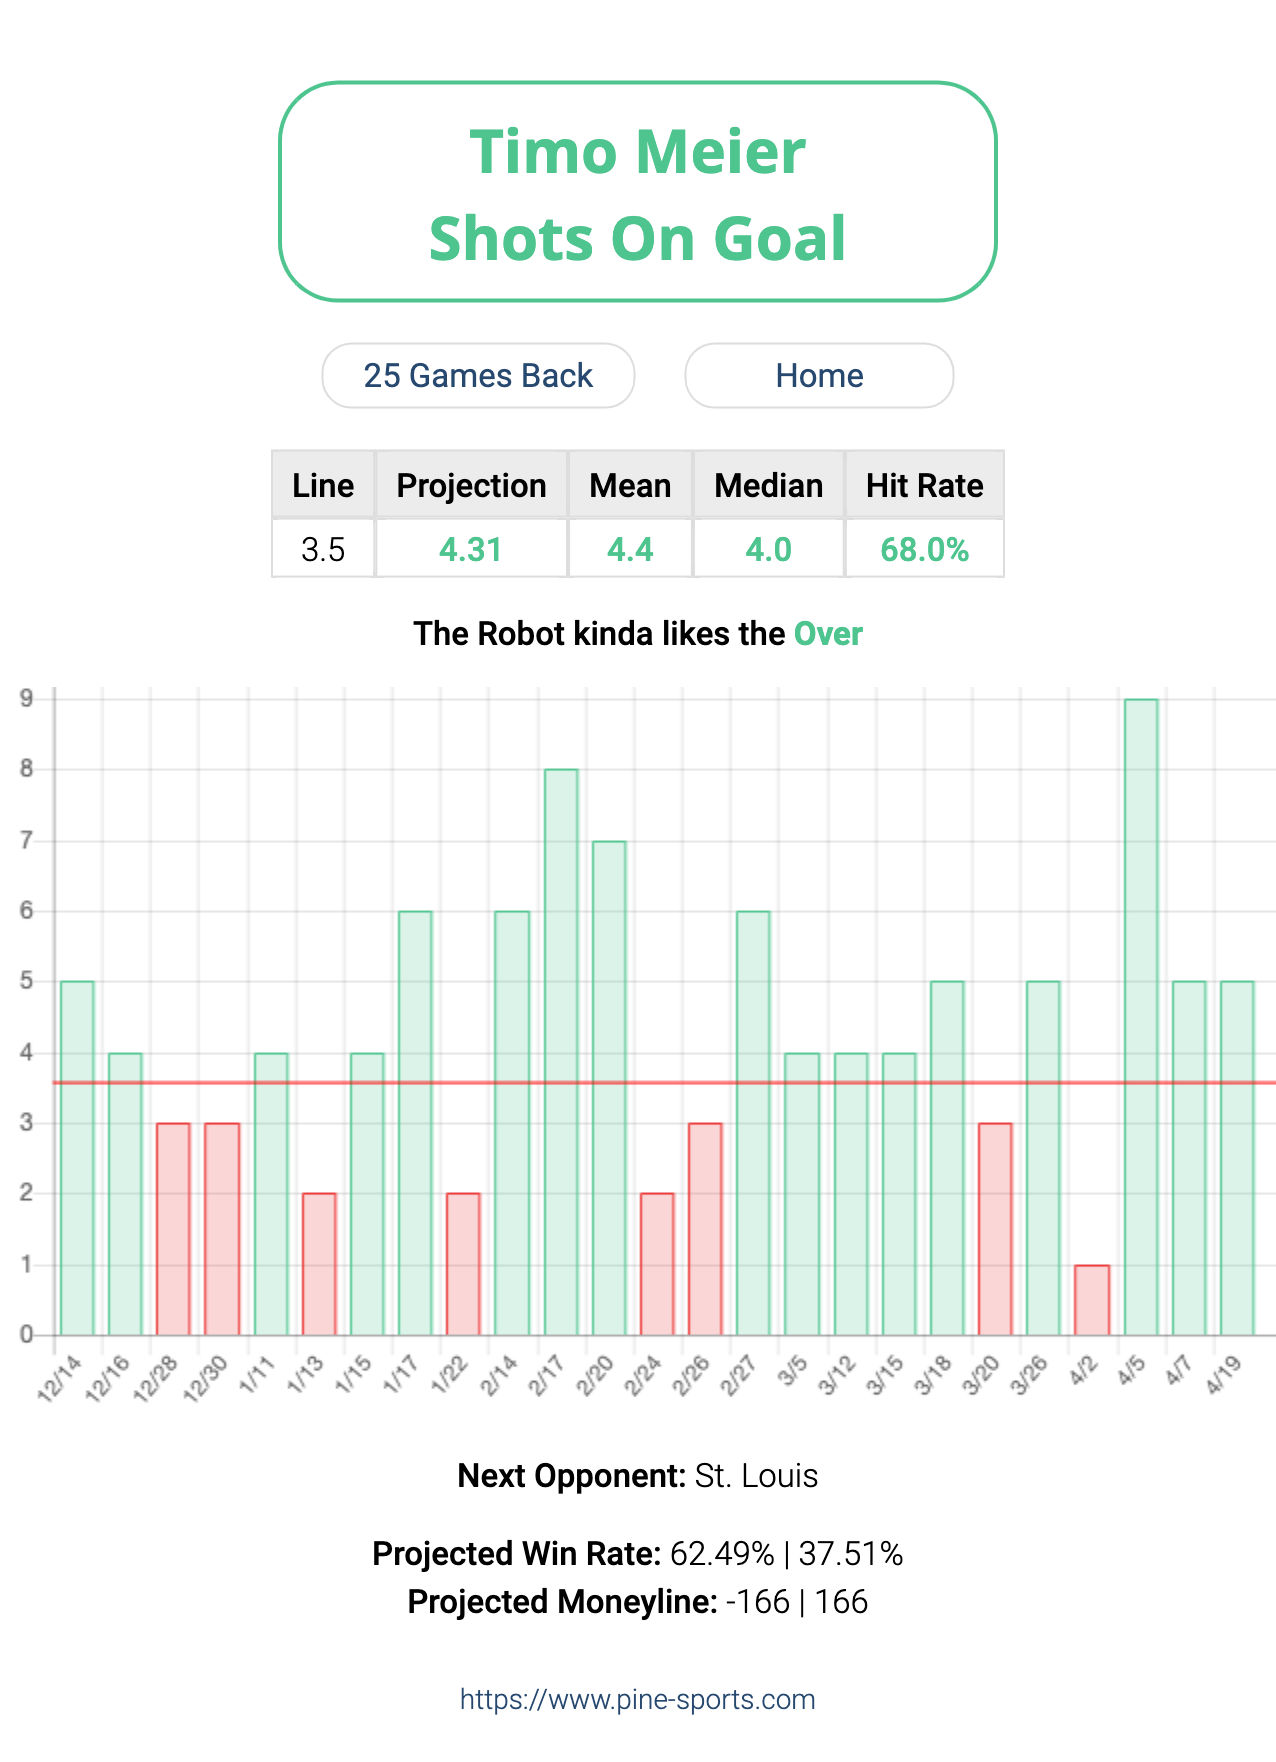Select the 4/5 bar with nine shots
The image size is (1276, 1762).
tap(1141, 1017)
